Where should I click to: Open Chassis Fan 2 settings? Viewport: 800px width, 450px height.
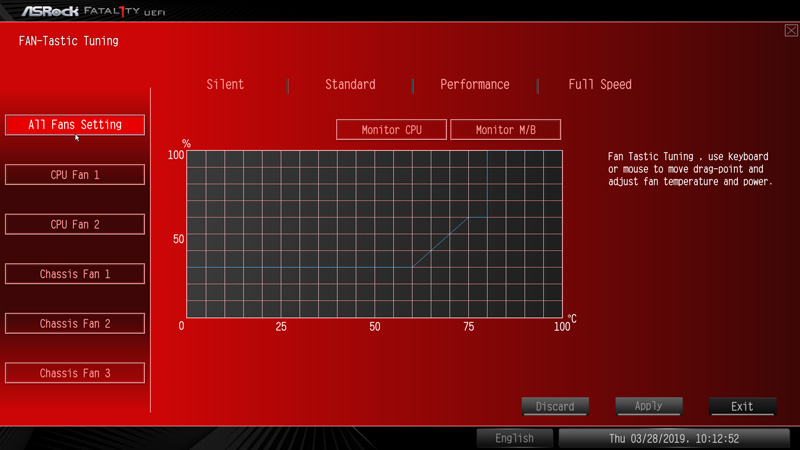(75, 323)
